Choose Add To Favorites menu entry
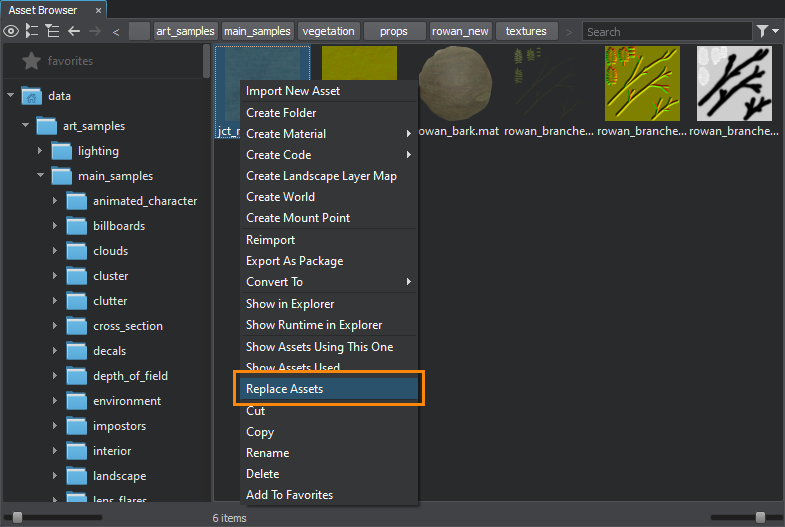Image resolution: width=785 pixels, height=527 pixels. (289, 495)
